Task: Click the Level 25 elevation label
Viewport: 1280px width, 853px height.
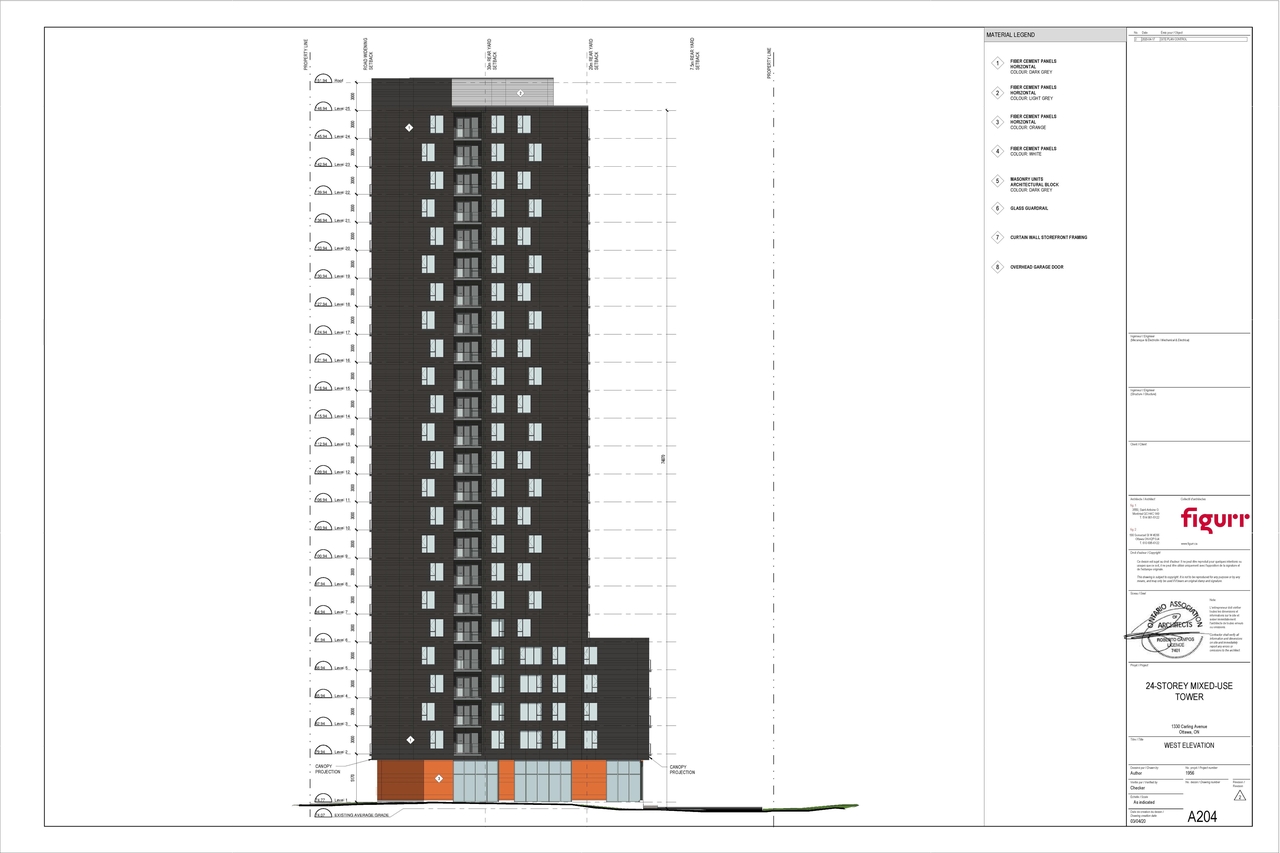Action: pyautogui.click(x=342, y=109)
